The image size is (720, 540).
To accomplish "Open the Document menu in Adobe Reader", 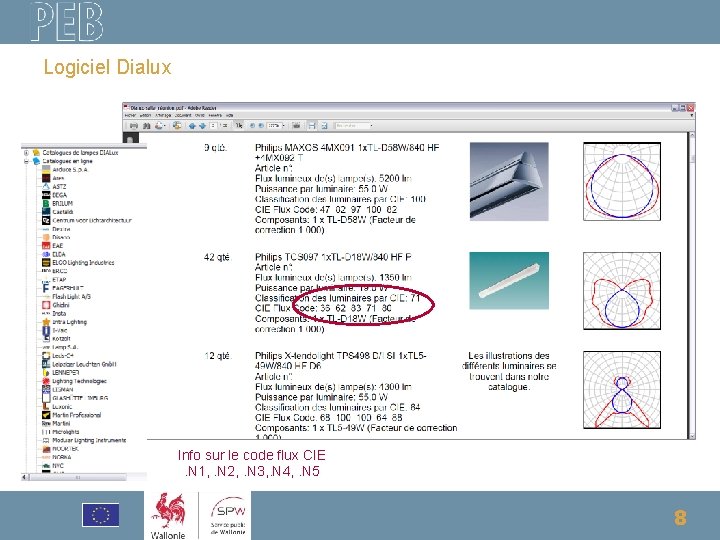I will (x=183, y=115).
